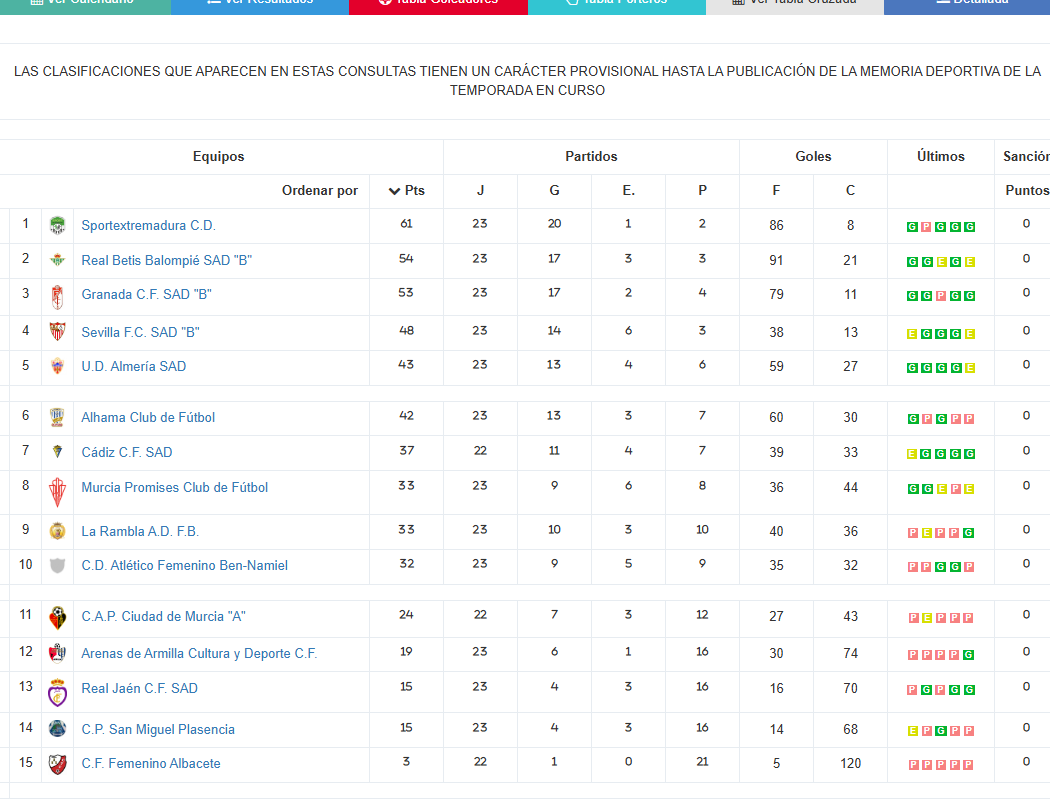Click the C goals-against column header
The width and height of the screenshot is (1050, 809).
[850, 191]
